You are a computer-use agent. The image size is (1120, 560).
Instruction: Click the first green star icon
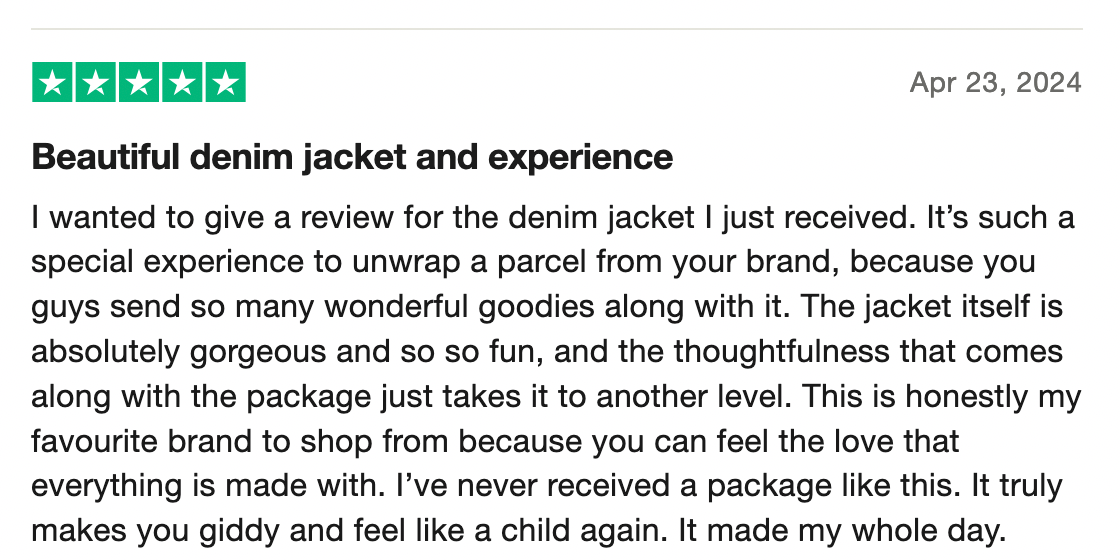[53, 83]
